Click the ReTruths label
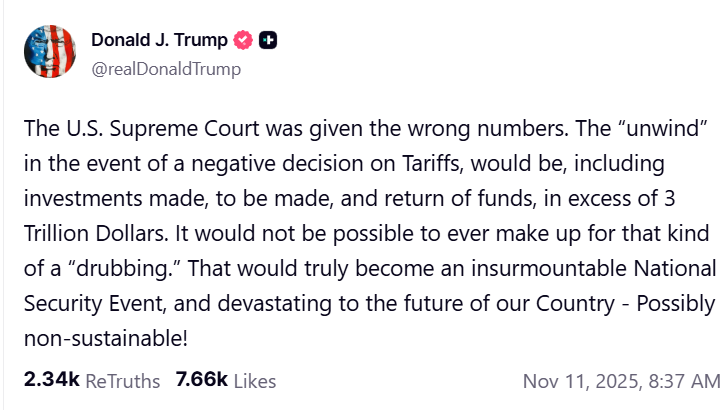Screen dimensions: 725x410 [x=122, y=381]
